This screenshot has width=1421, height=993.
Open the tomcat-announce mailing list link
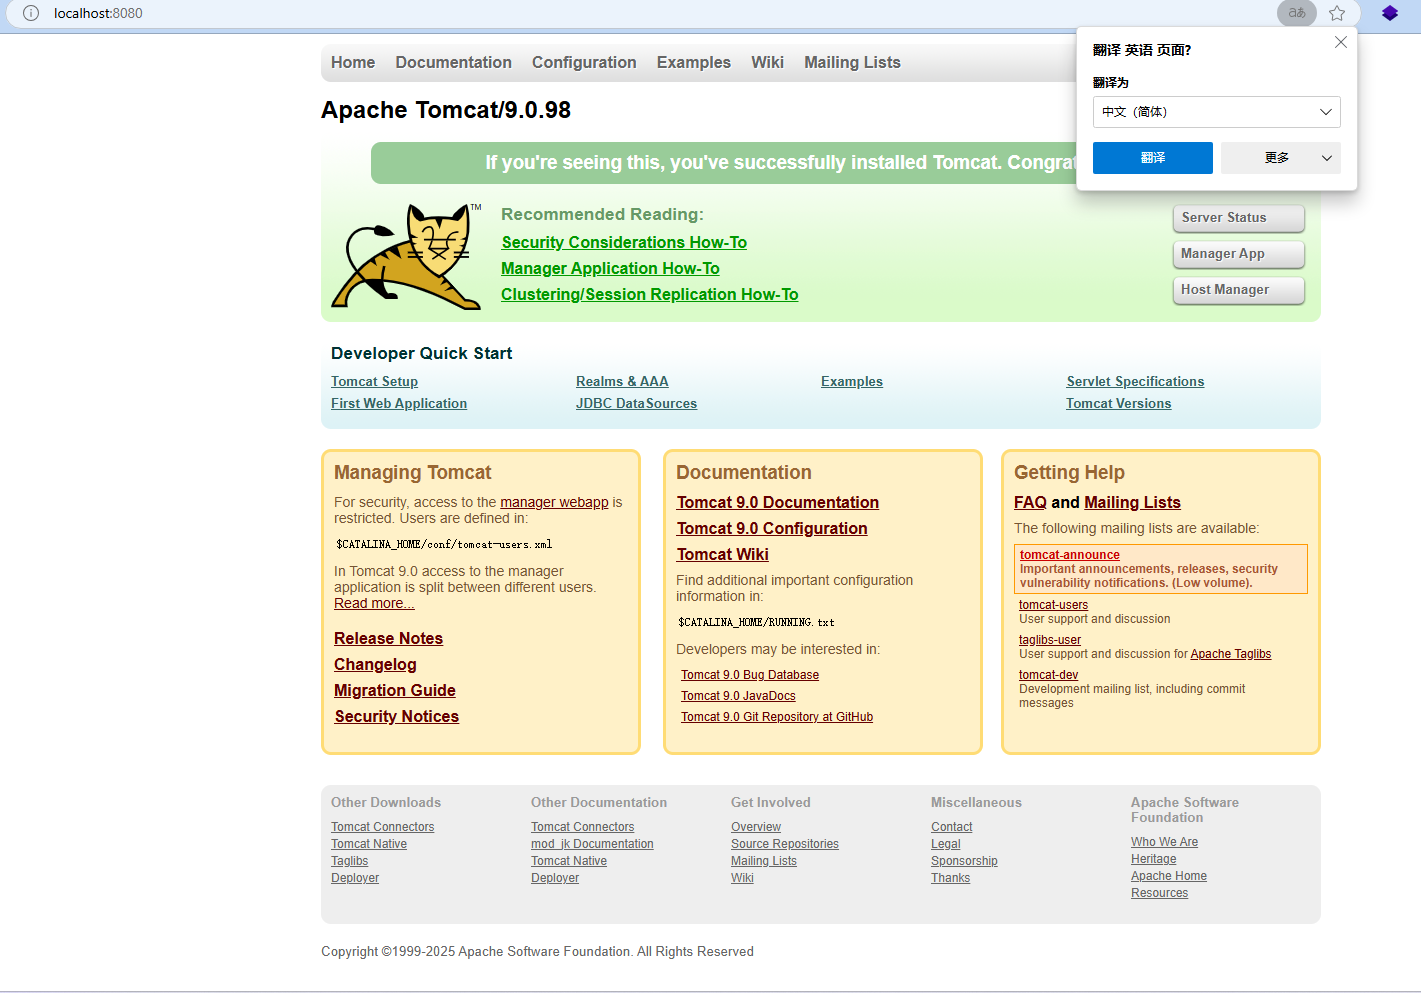1069,555
